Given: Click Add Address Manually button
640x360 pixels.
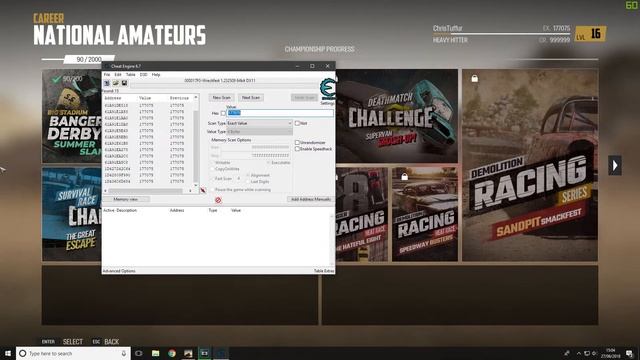Looking at the screenshot, I should [310, 199].
